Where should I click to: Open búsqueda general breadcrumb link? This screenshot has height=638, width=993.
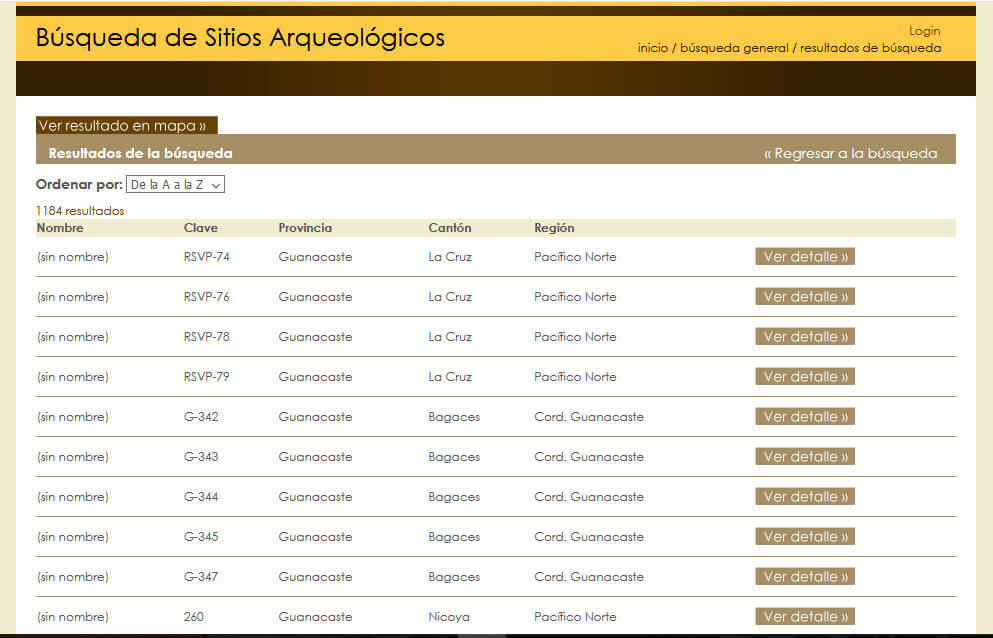[734, 48]
